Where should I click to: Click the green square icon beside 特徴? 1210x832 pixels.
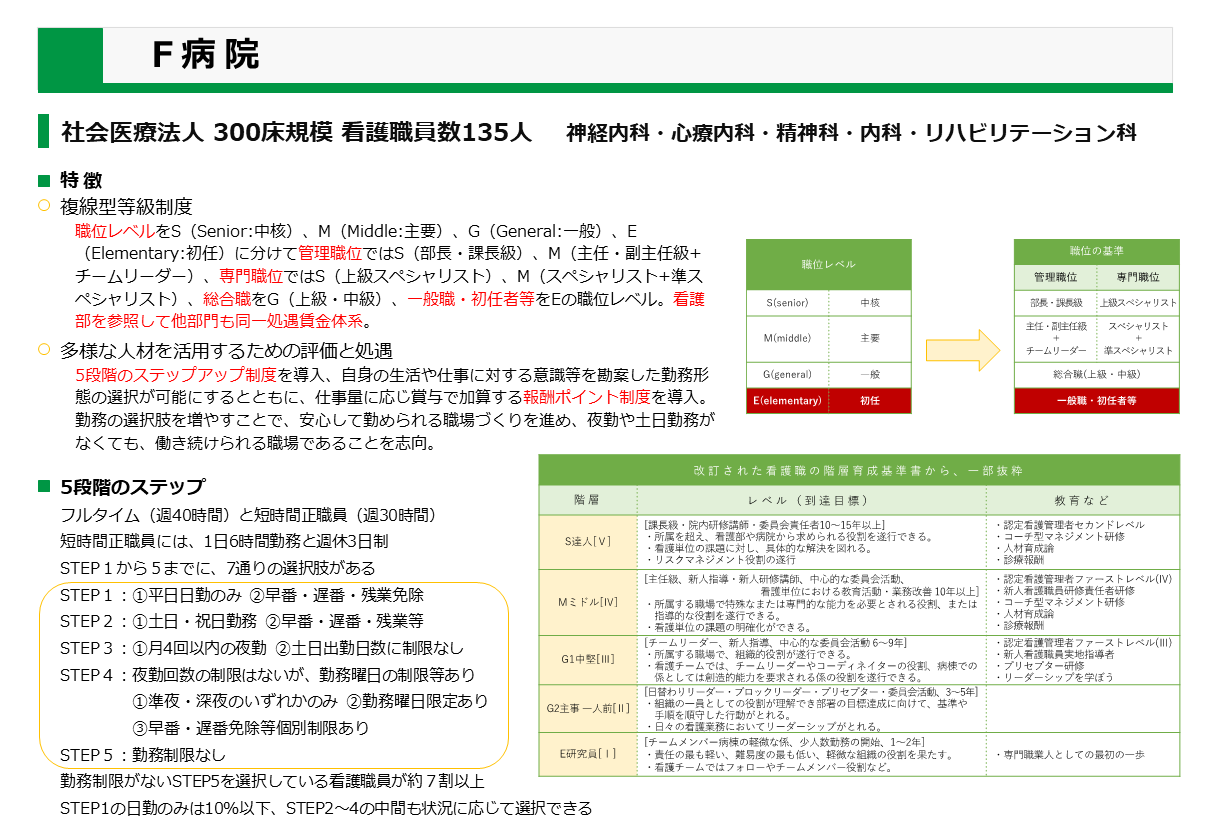[43, 177]
